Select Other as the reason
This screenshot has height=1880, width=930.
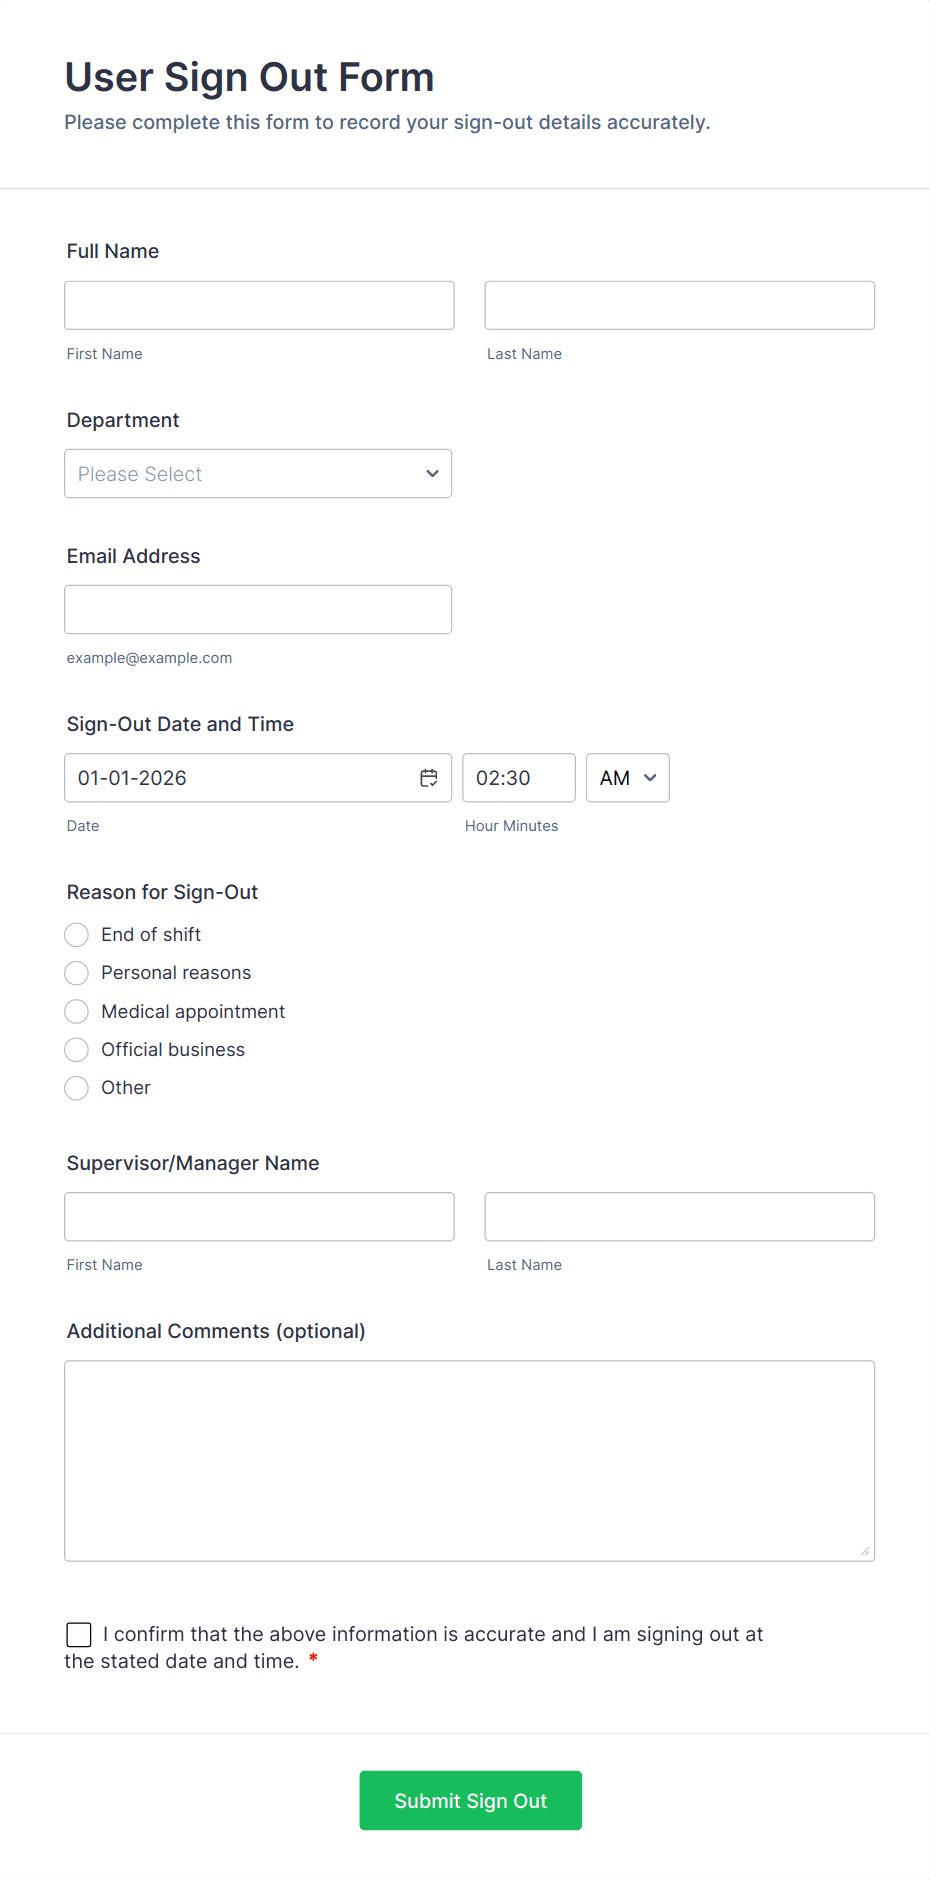(x=76, y=1088)
